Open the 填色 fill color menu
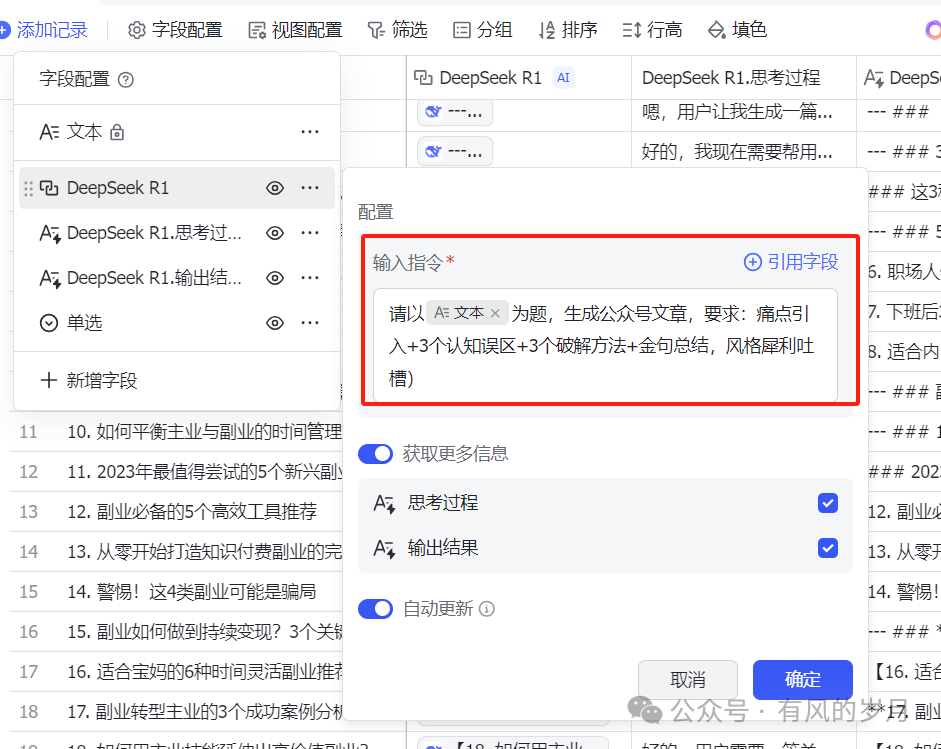The image size is (941, 749). coord(737,29)
